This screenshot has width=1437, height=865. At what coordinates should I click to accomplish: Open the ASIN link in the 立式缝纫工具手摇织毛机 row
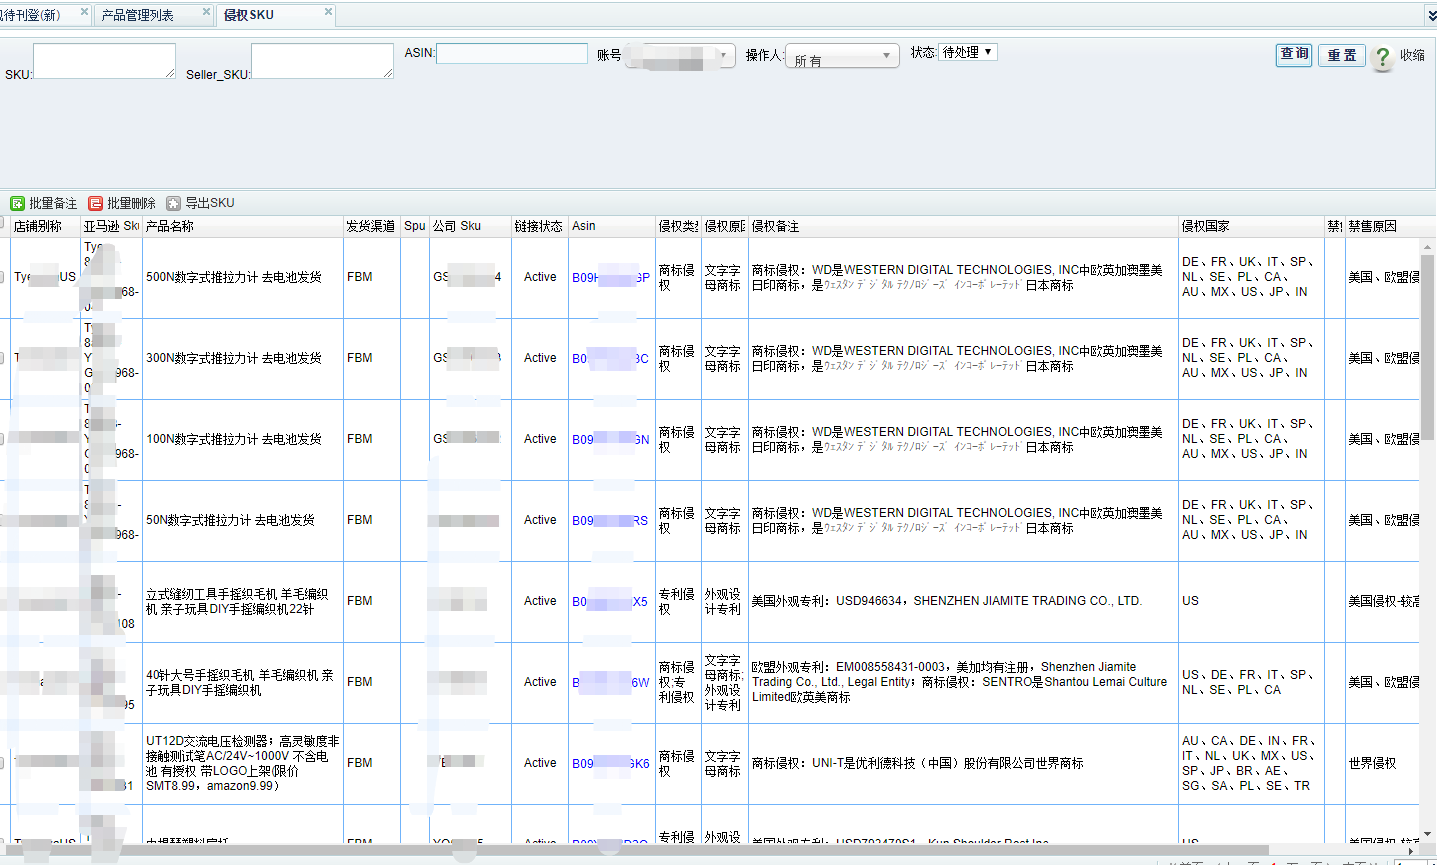click(610, 601)
